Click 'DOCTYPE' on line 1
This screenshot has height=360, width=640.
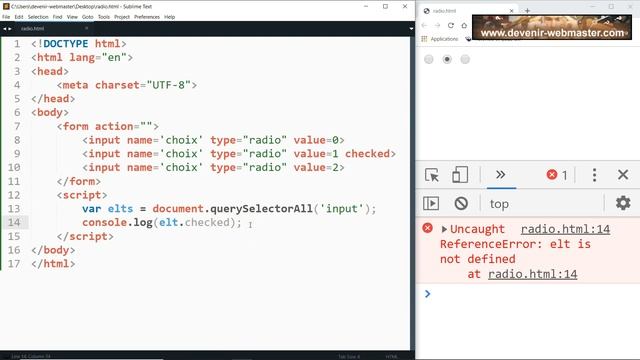click(65, 44)
